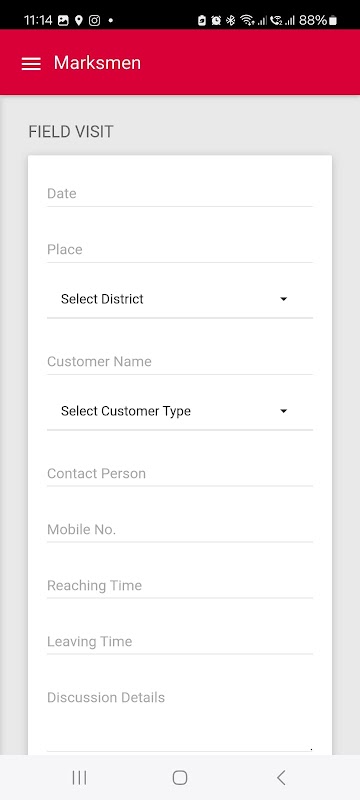
Task: Tap the Mobile No. field
Action: point(179,530)
